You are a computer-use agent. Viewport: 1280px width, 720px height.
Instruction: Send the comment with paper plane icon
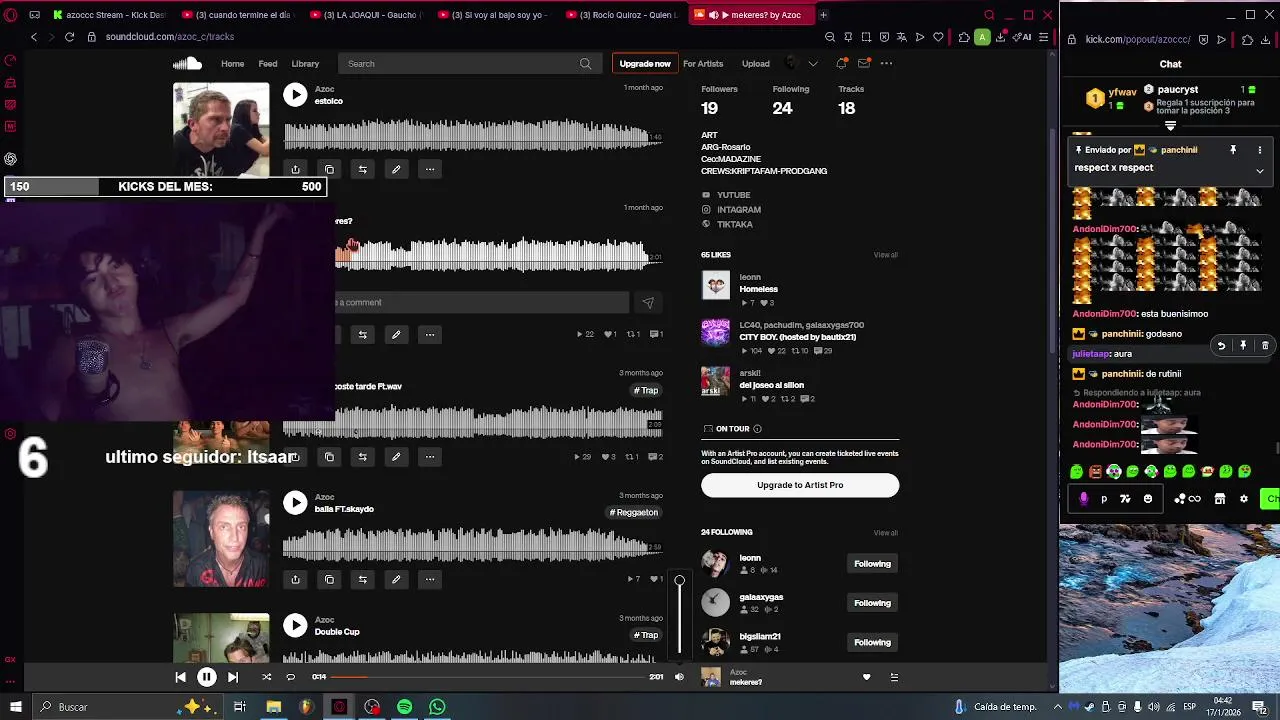point(648,302)
